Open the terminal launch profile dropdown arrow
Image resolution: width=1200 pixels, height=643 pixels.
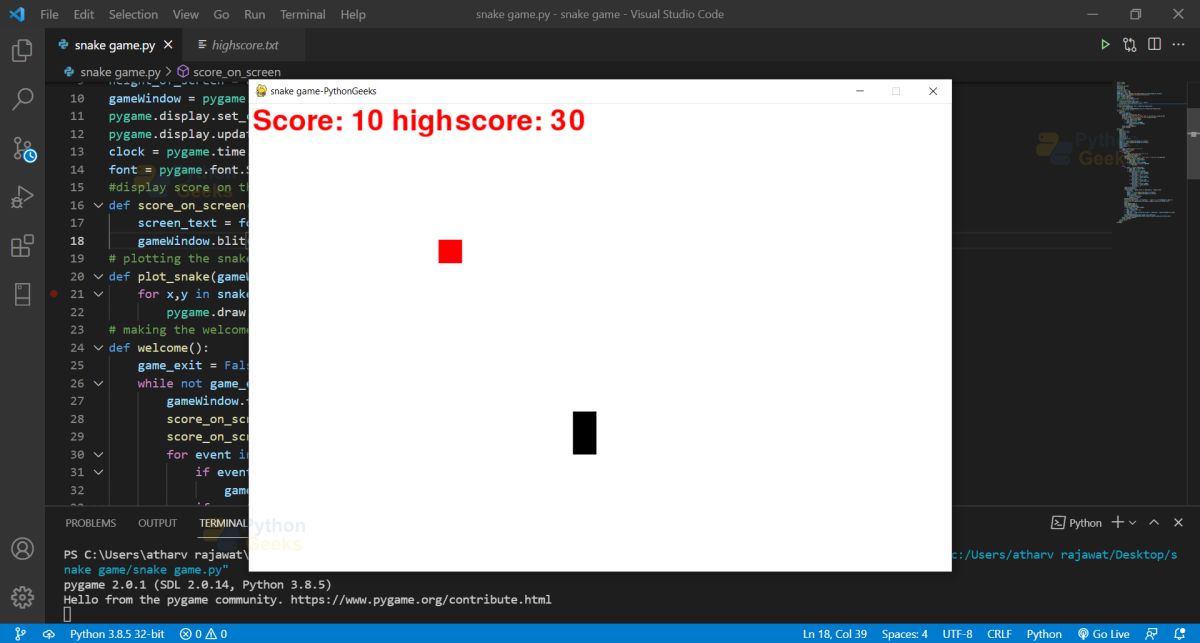click(1133, 522)
